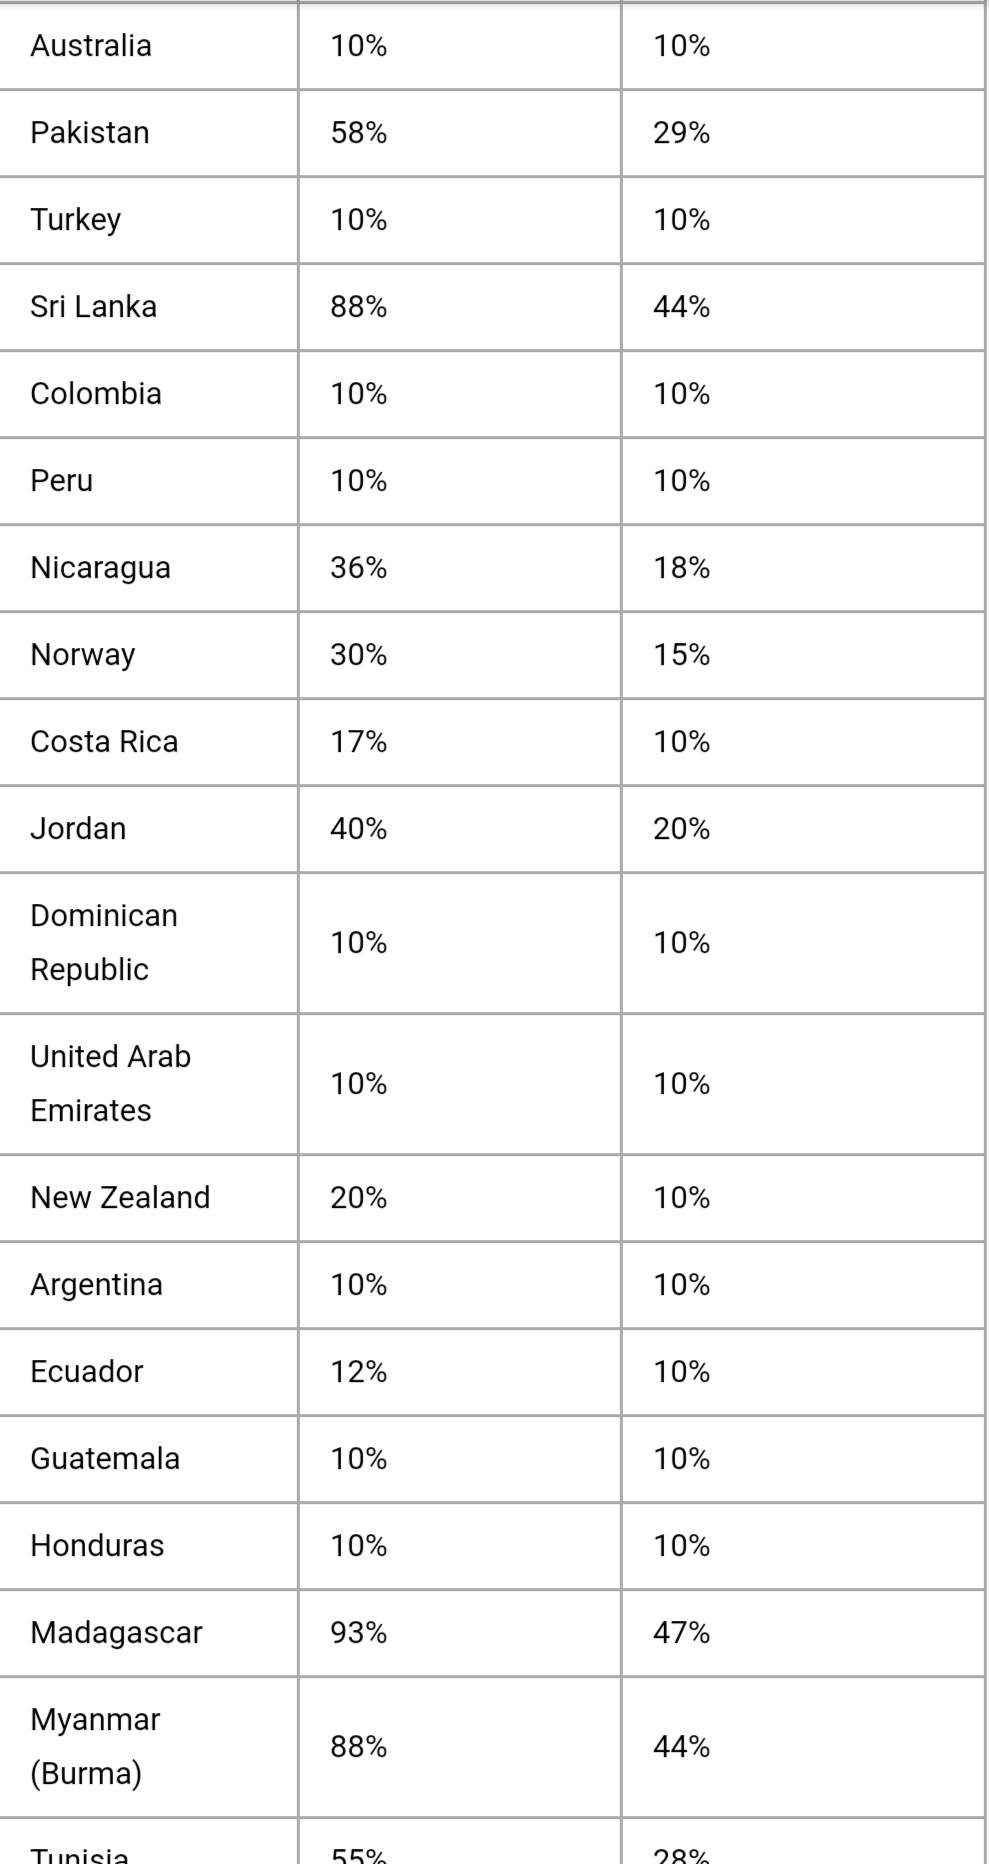Click Madagascar's 93% value
Viewport: 989px width, 1864px height.
tap(359, 1633)
